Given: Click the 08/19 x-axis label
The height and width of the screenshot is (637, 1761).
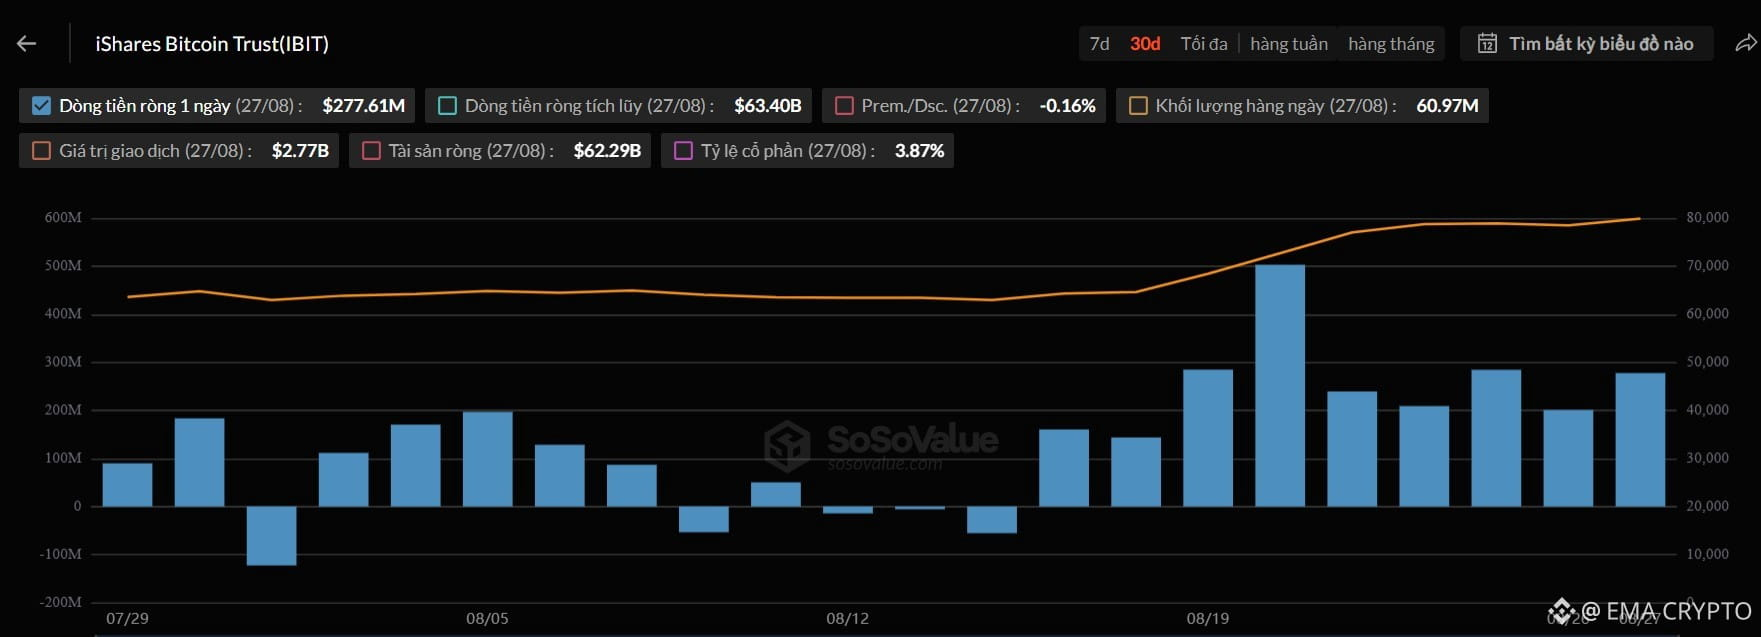Looking at the screenshot, I should click(x=1208, y=618).
